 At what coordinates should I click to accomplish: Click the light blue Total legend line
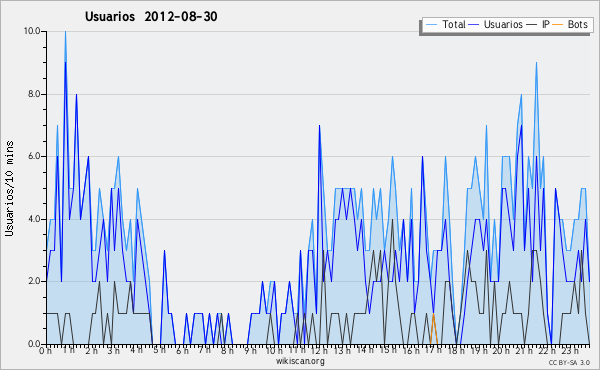pos(431,25)
